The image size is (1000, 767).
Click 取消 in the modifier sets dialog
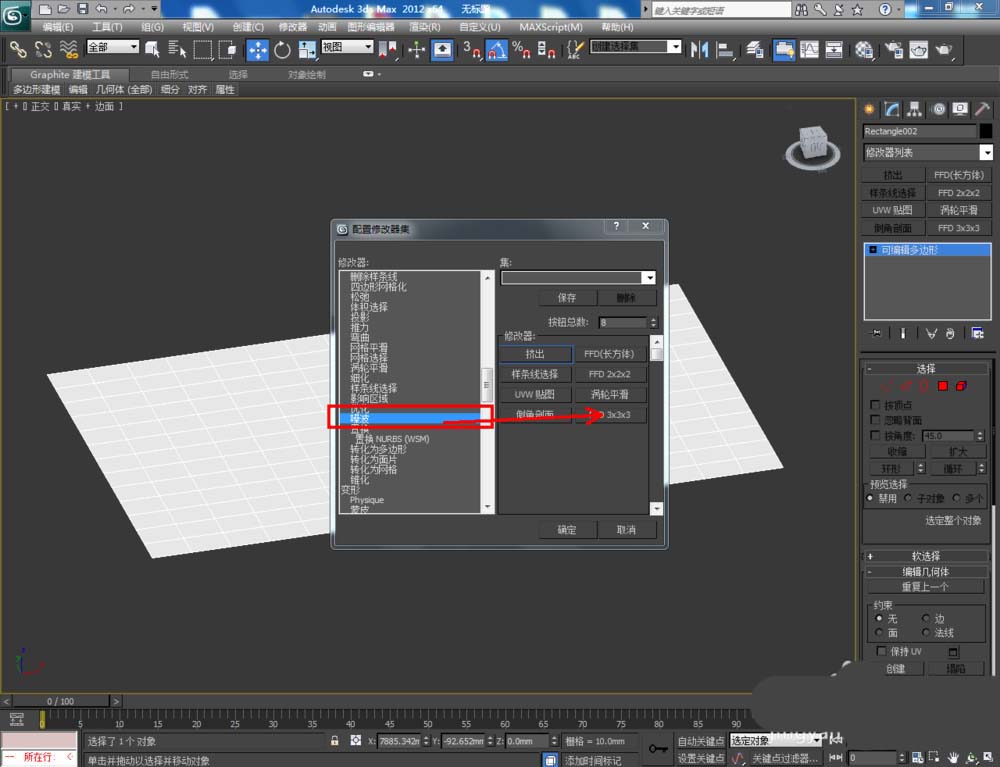tap(626, 529)
